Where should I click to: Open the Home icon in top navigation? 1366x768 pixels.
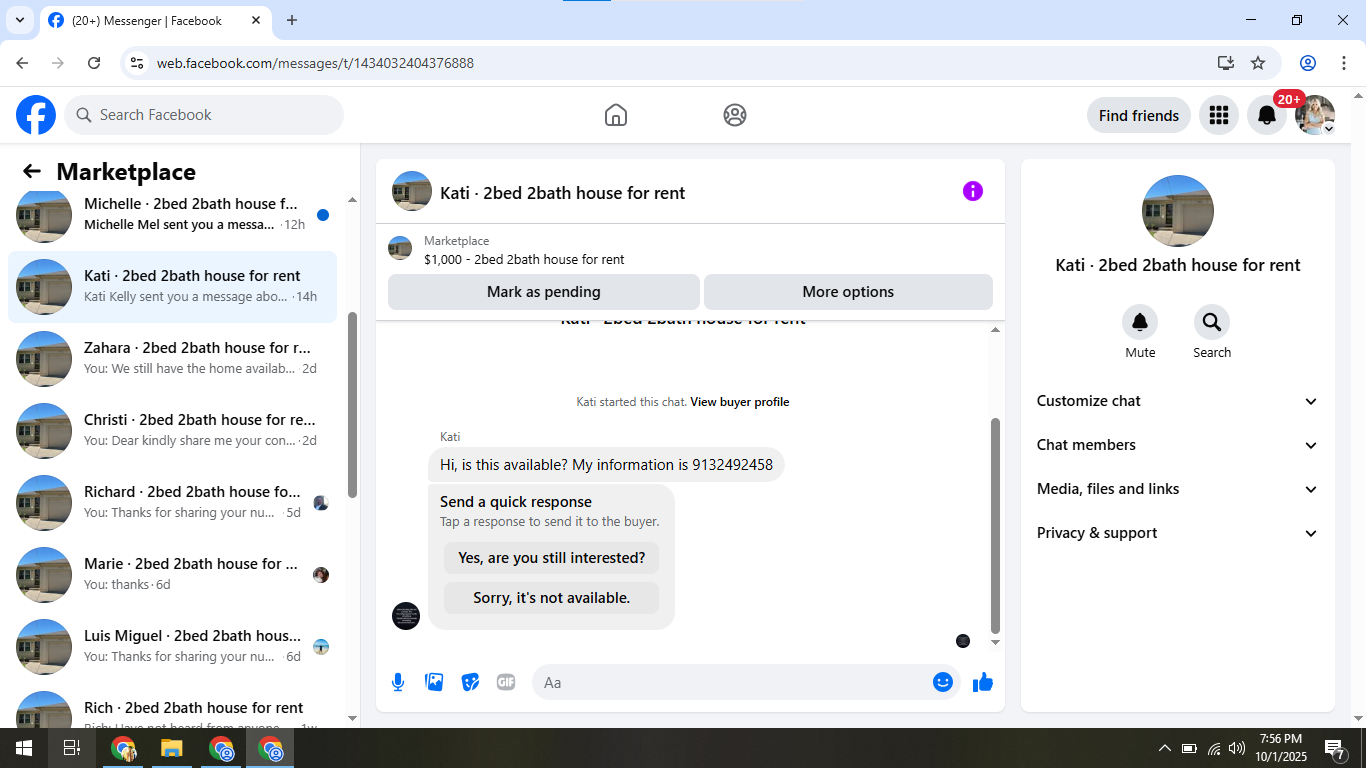(x=616, y=115)
